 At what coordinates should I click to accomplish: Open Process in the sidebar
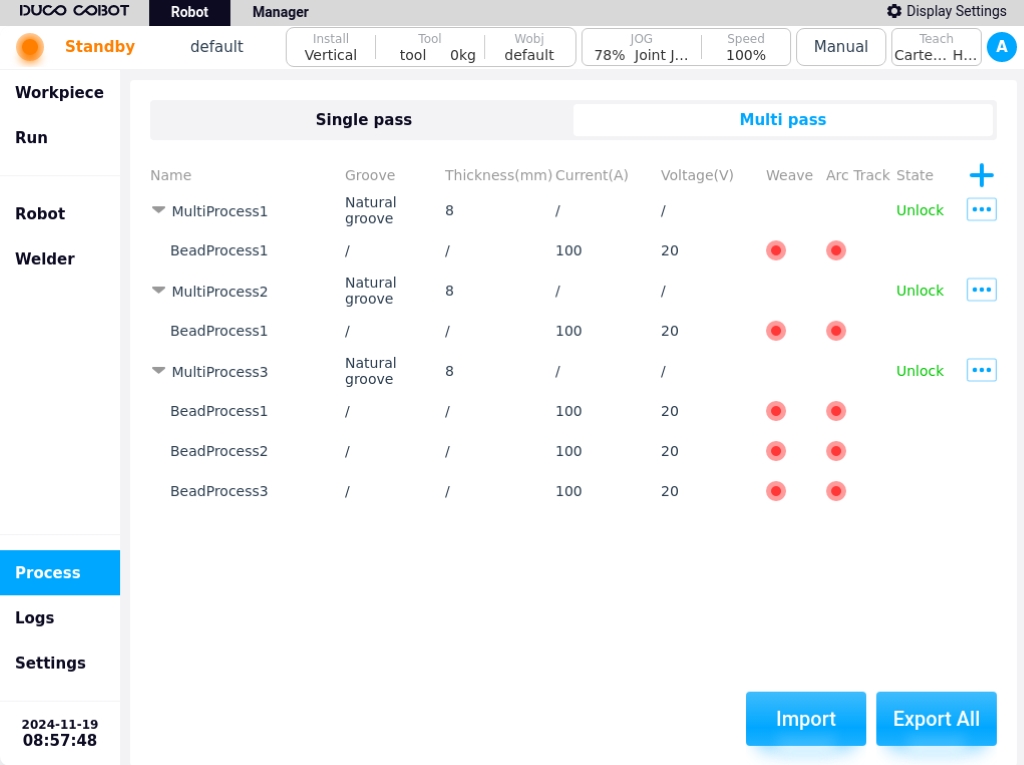[x=59, y=572]
